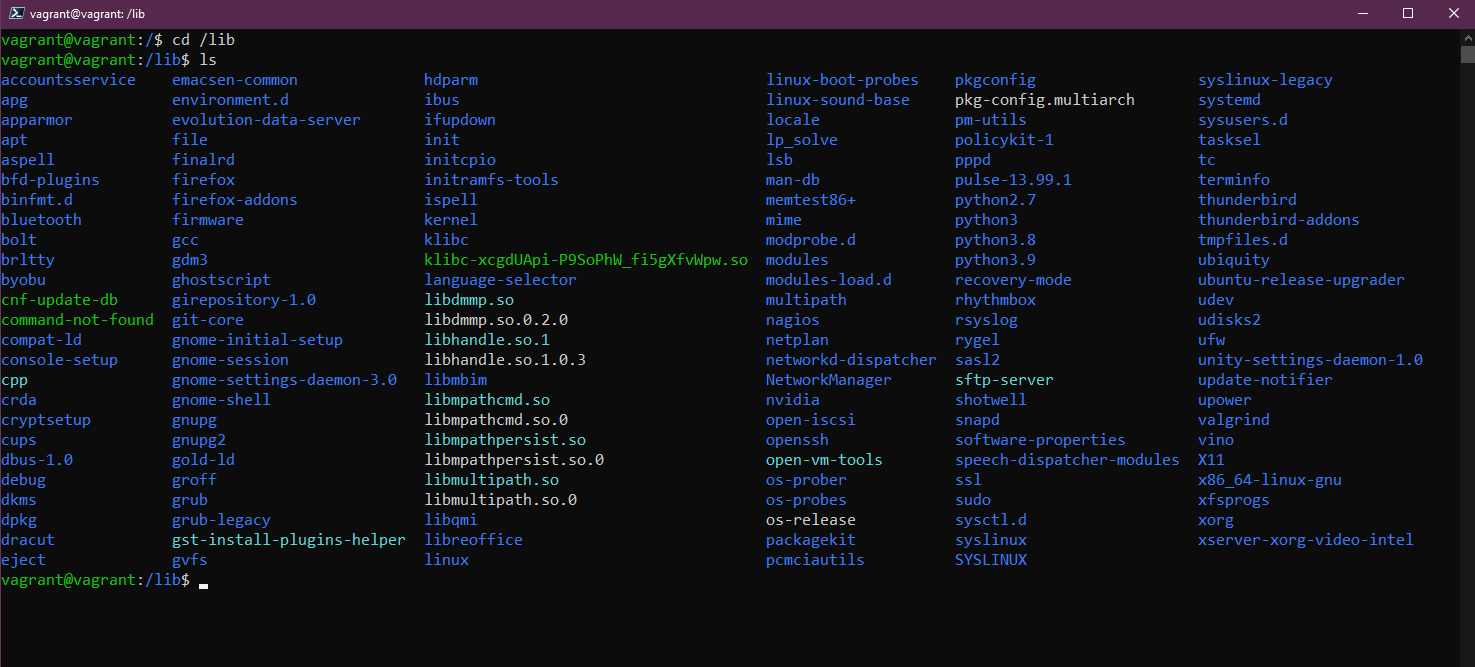This screenshot has height=667, width=1475.
Task: Click the ls command in the prompt history
Action: (206, 59)
